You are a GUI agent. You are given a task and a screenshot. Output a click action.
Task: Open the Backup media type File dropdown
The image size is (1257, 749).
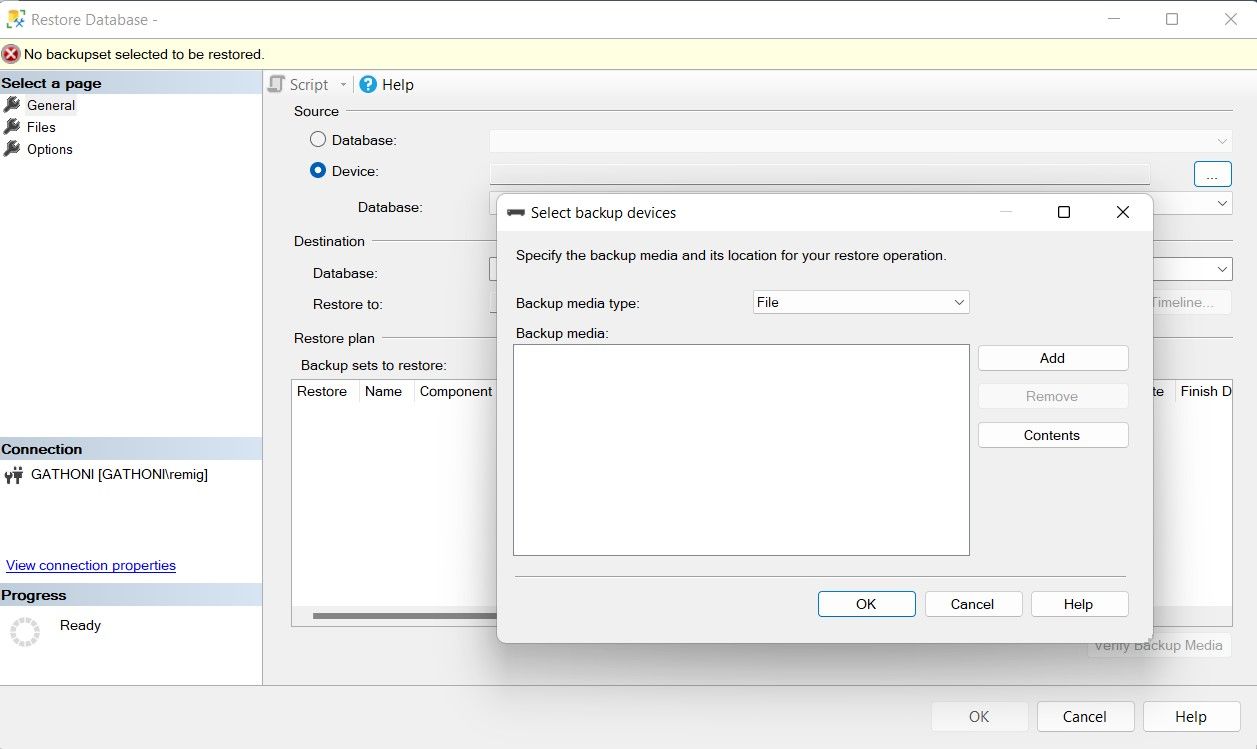861,302
